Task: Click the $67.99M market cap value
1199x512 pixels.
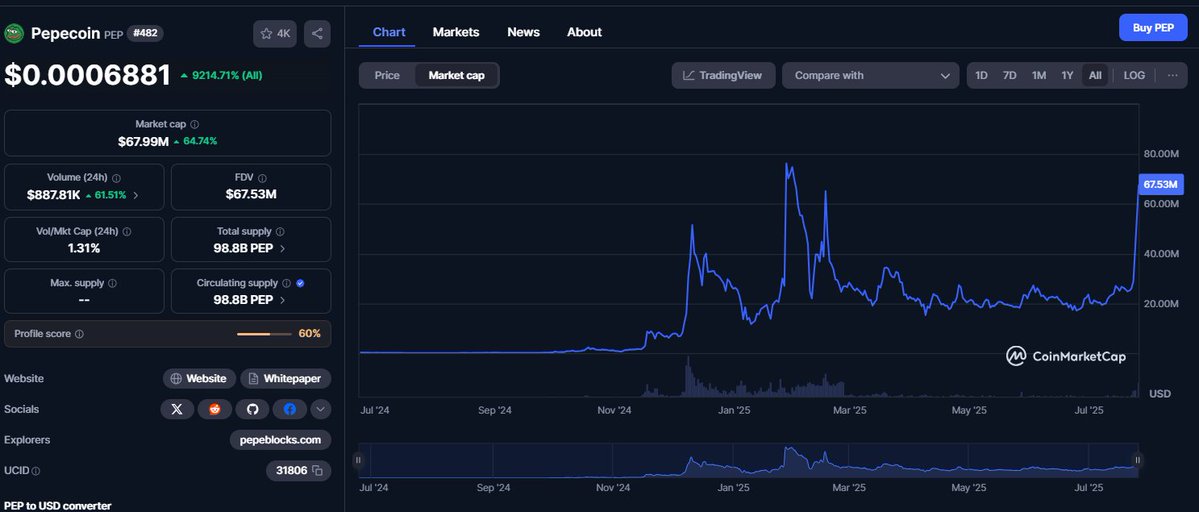Action: 143,141
